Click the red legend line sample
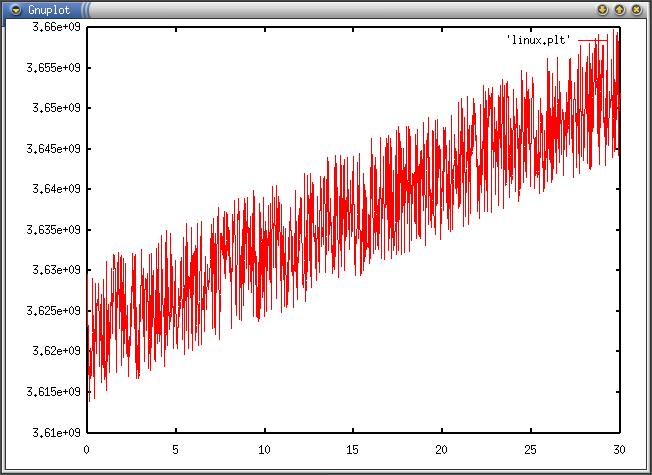The height and width of the screenshot is (475, 652). click(x=593, y=40)
